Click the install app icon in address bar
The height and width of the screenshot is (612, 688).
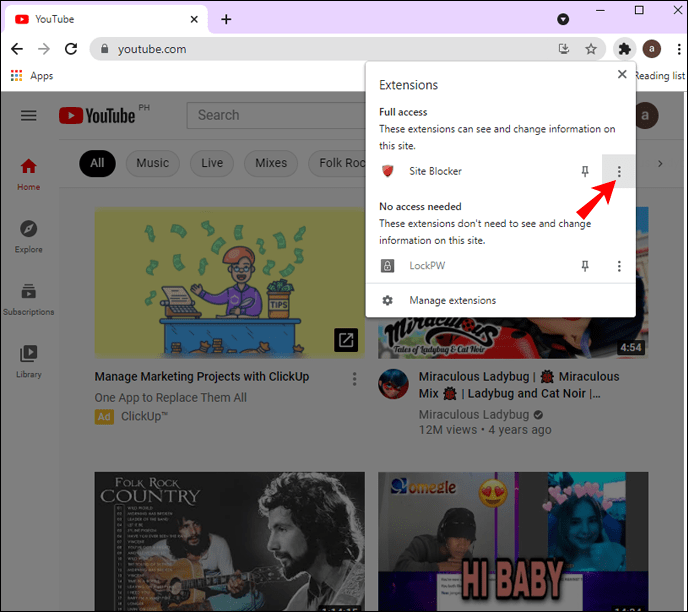(564, 49)
